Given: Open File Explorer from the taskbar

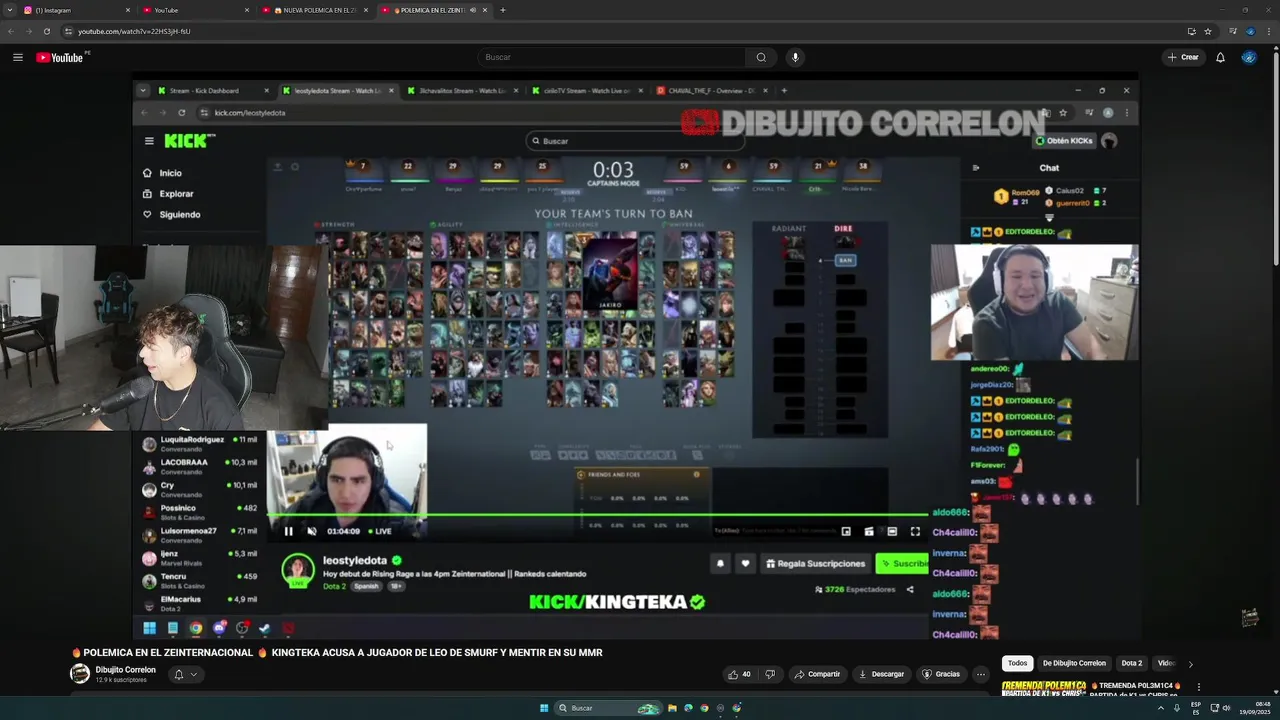Looking at the screenshot, I should click(672, 708).
